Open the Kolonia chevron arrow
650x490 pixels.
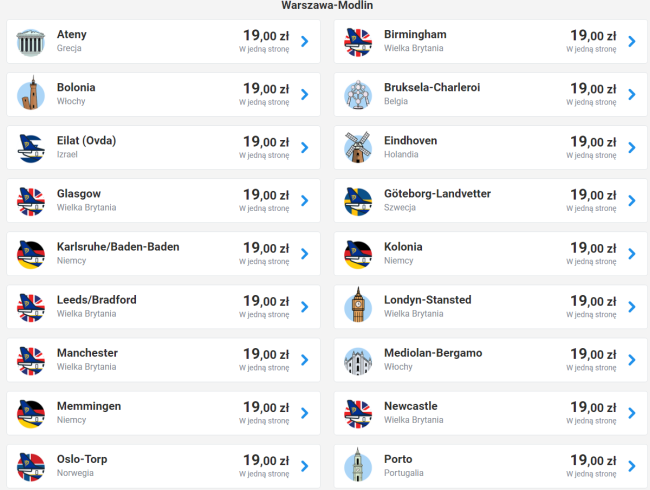coord(631,254)
